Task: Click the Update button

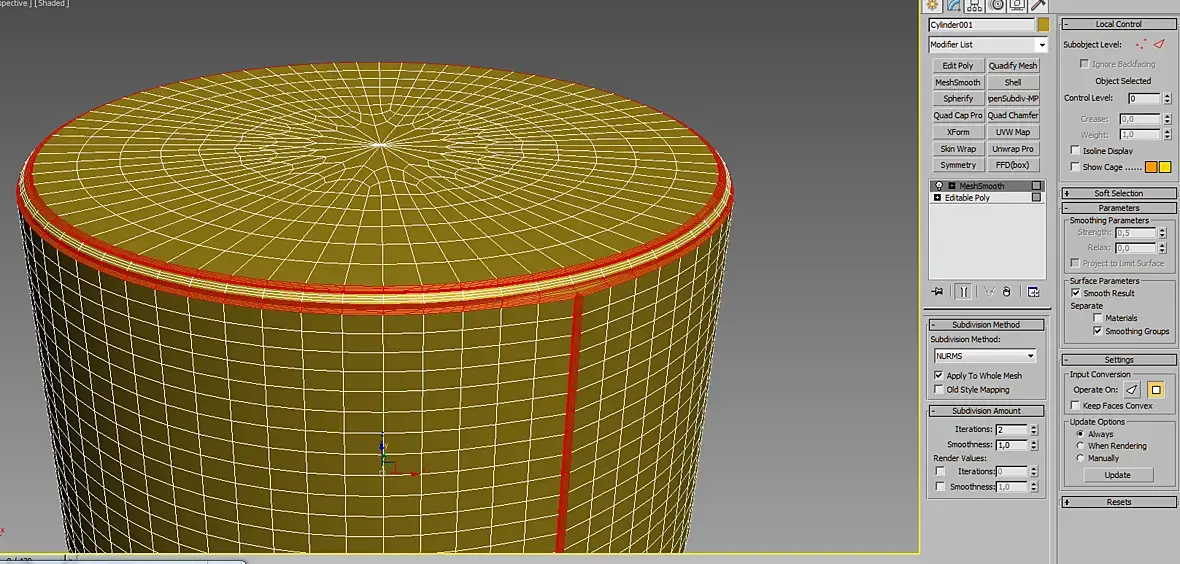Action: tap(1118, 475)
